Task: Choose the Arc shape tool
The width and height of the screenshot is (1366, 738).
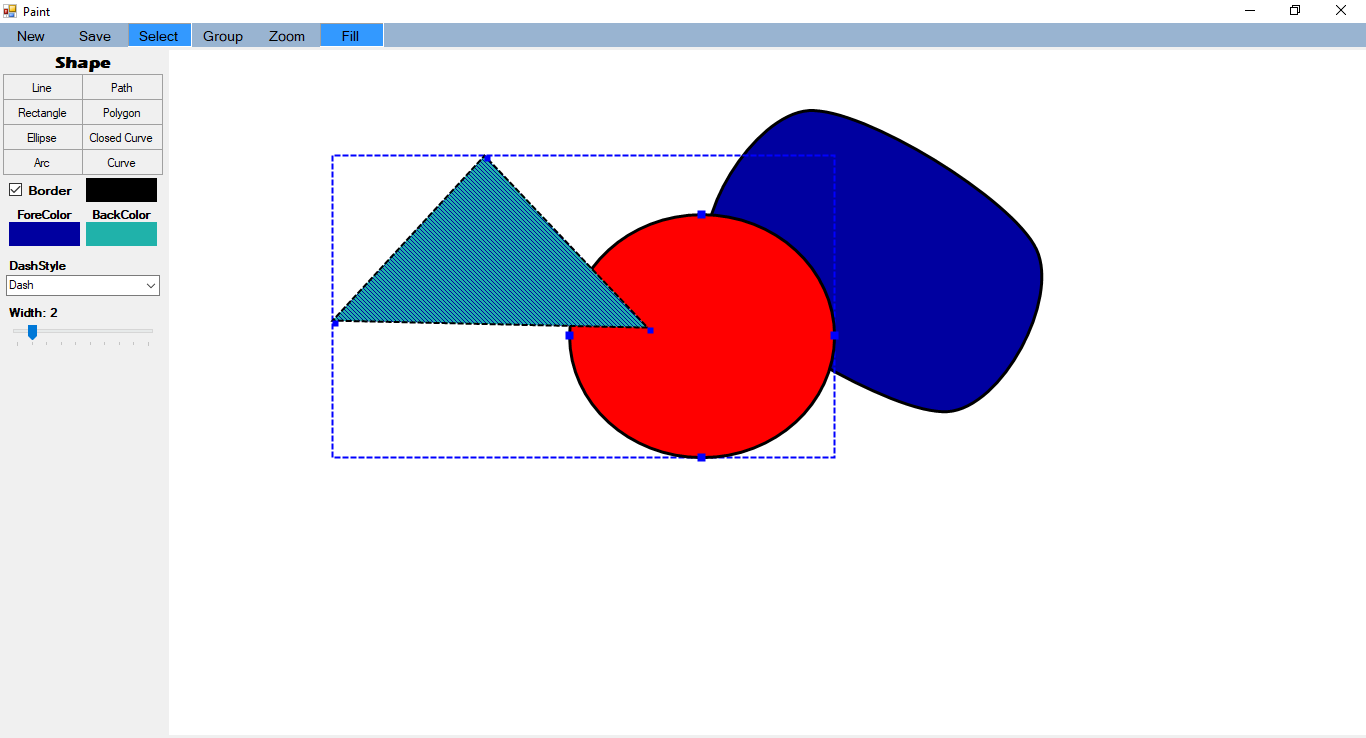Action: coord(42,163)
